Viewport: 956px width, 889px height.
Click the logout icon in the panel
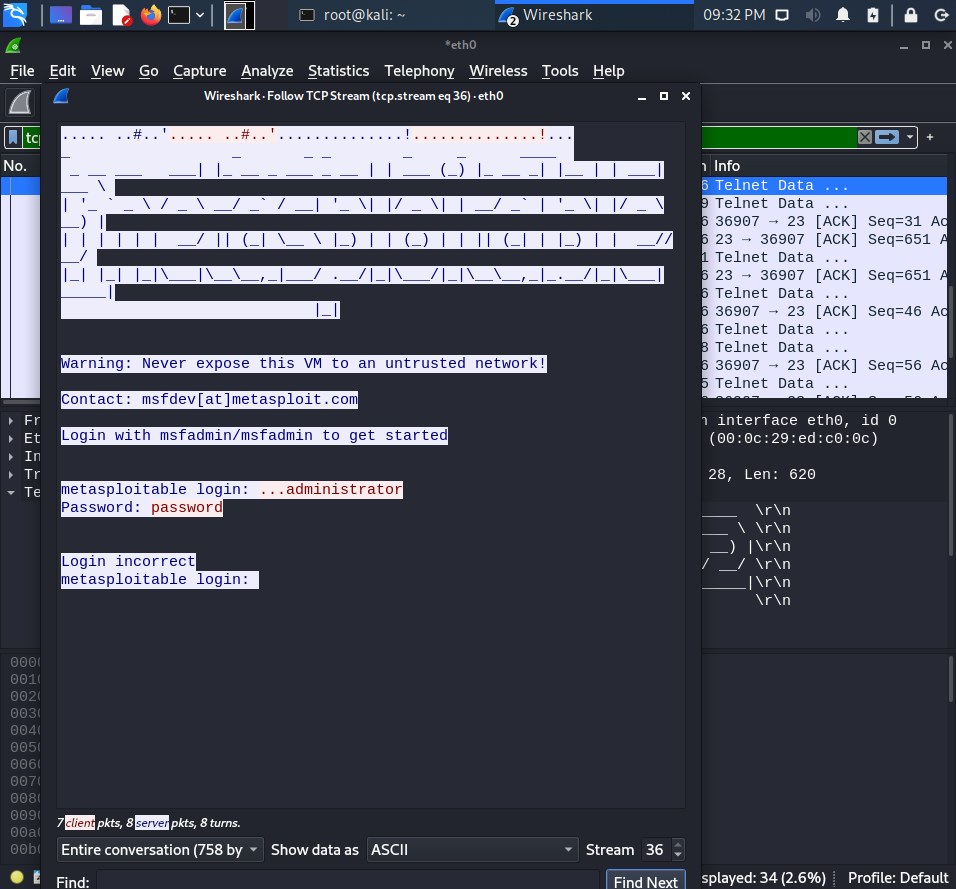click(941, 15)
